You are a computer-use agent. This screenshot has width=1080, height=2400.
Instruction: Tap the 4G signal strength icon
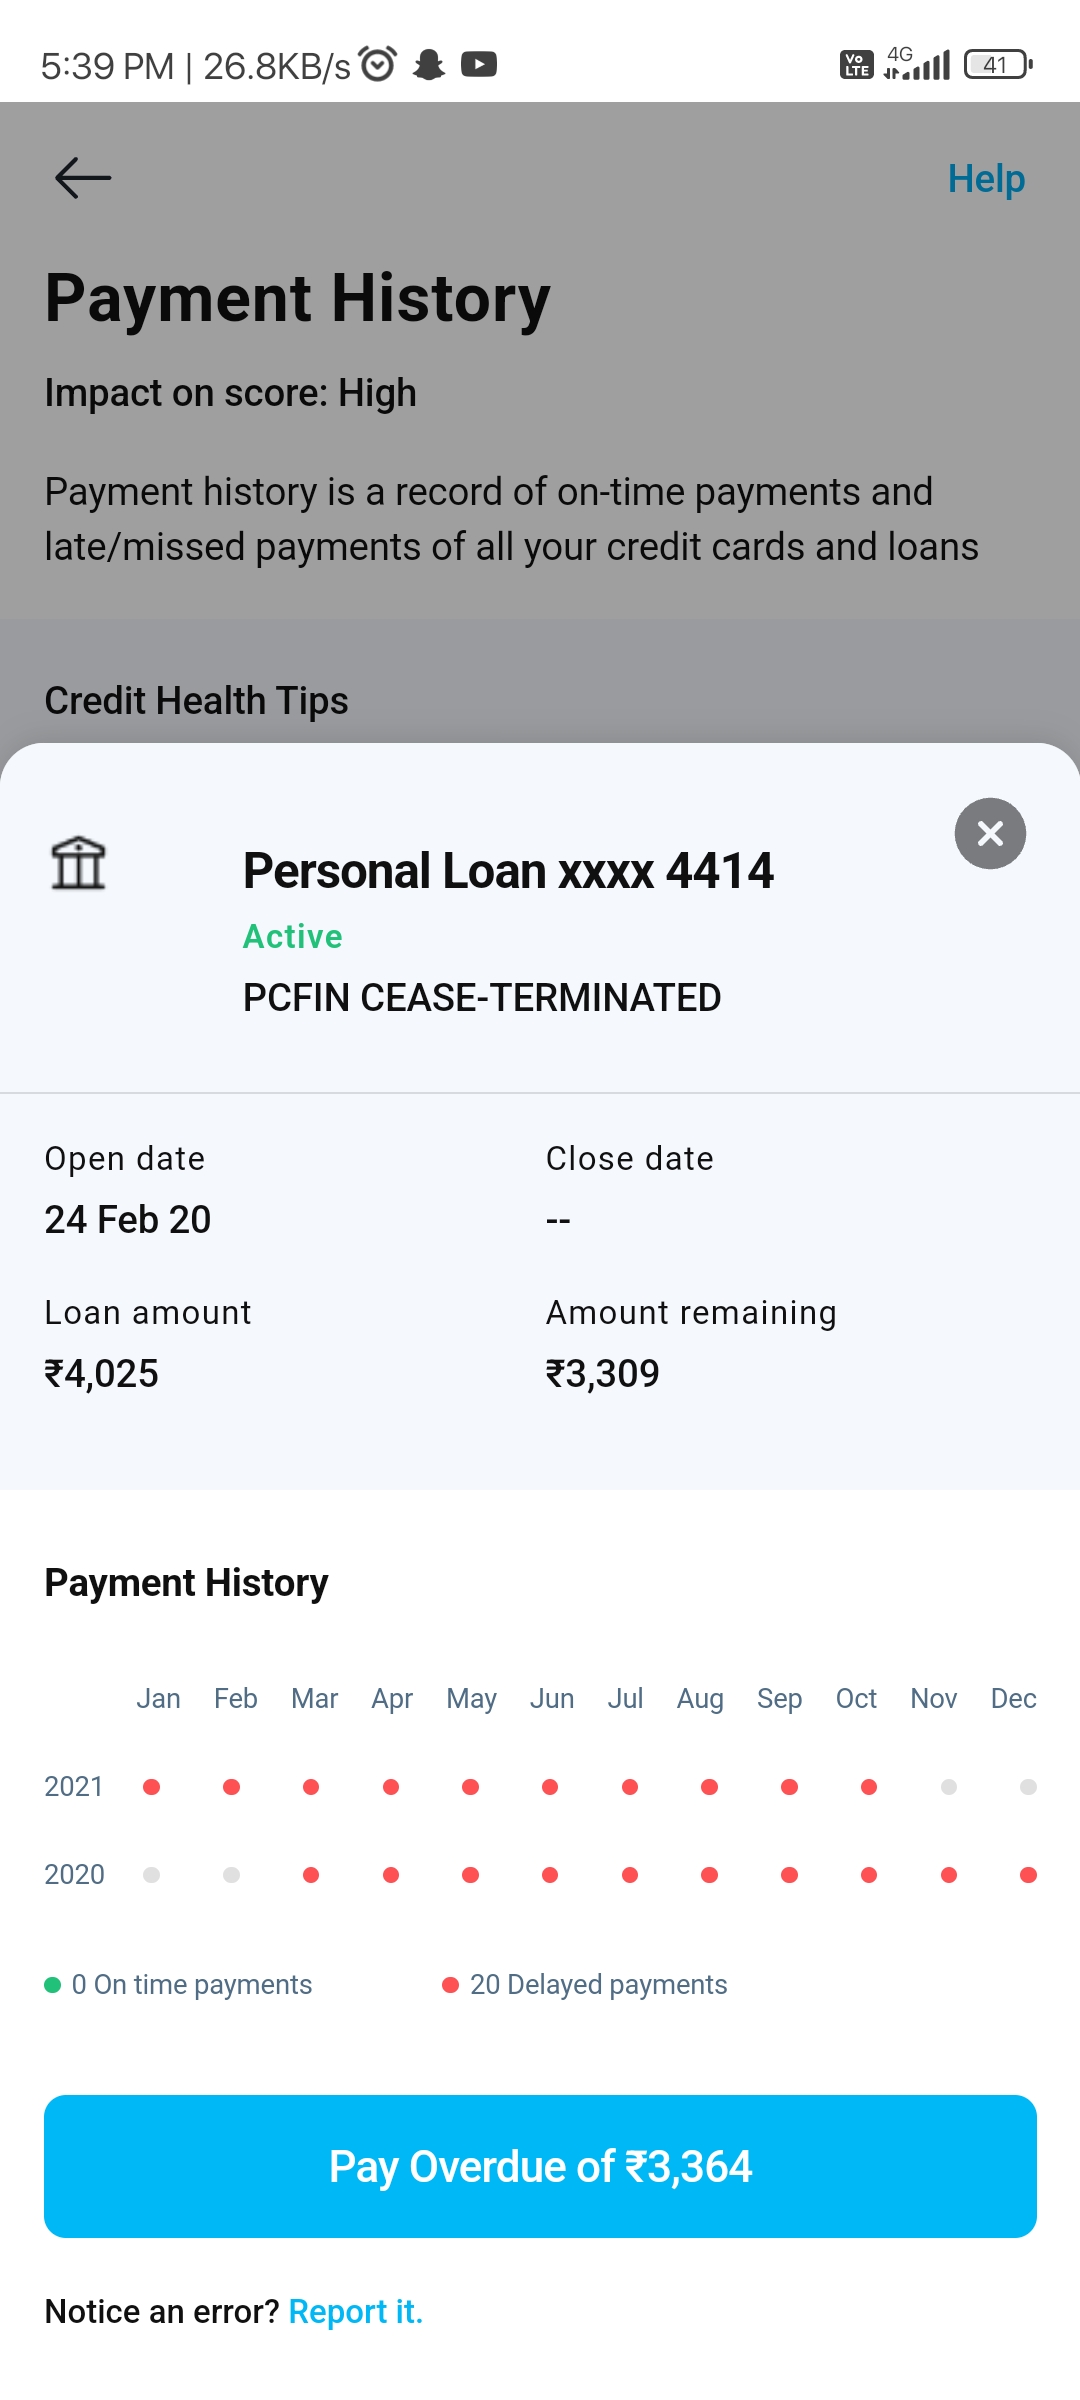(x=917, y=64)
